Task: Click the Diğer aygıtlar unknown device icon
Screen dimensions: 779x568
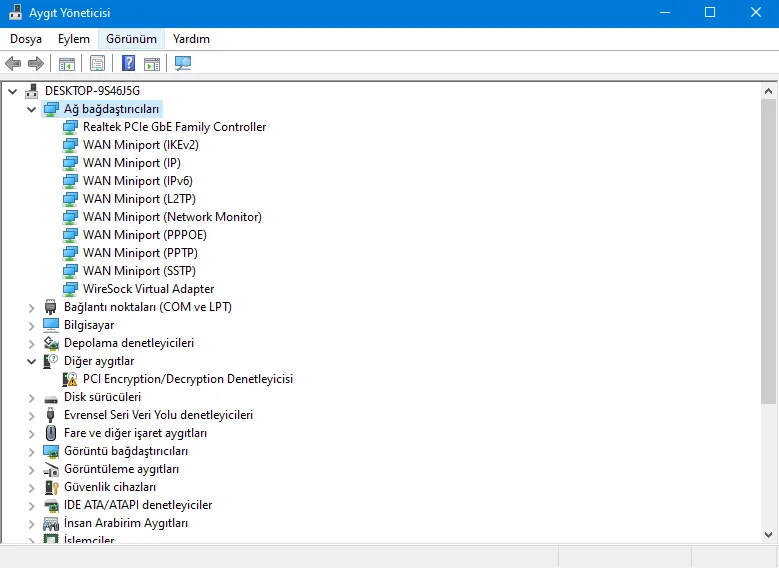Action: pyautogui.click(x=51, y=361)
